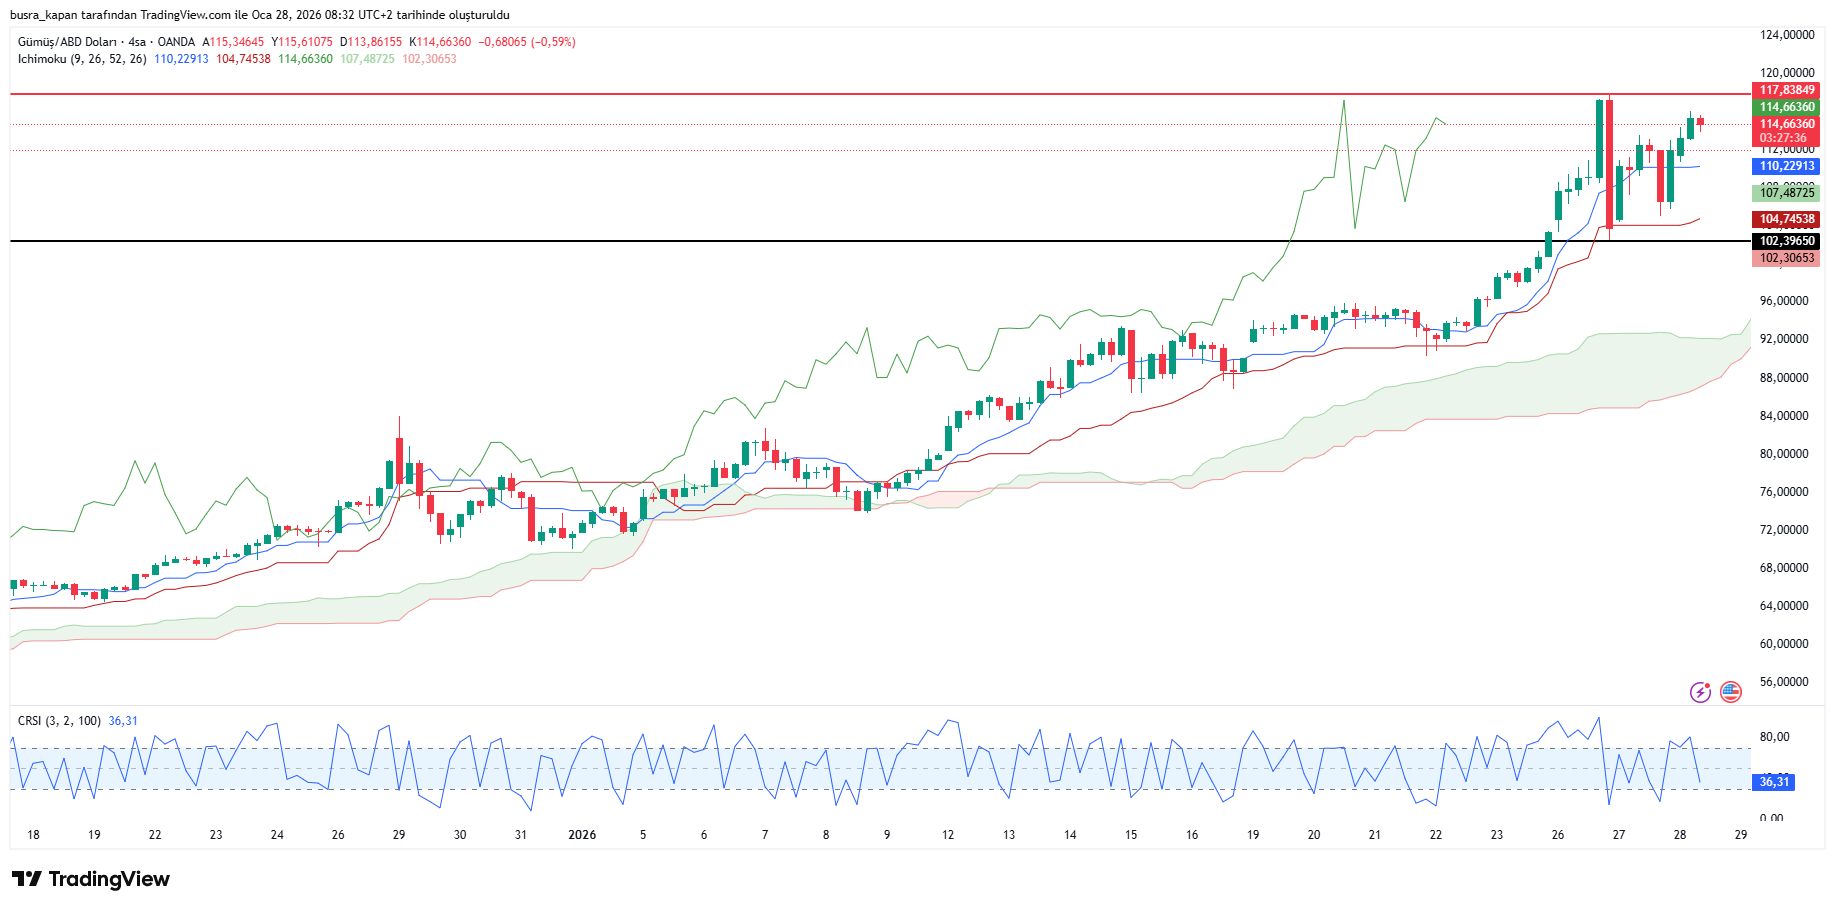Click the red 117,83849 price label
Screen dimensions: 1835x909
click(1786, 90)
